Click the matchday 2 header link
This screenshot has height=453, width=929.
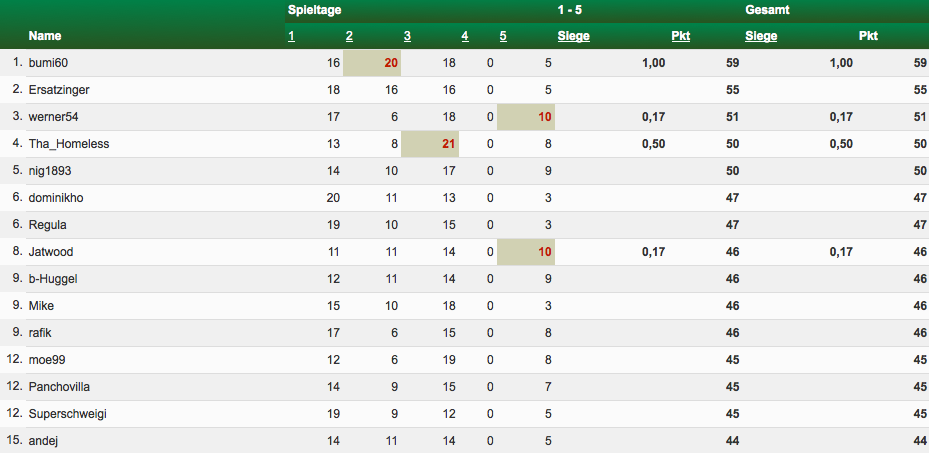(x=349, y=37)
